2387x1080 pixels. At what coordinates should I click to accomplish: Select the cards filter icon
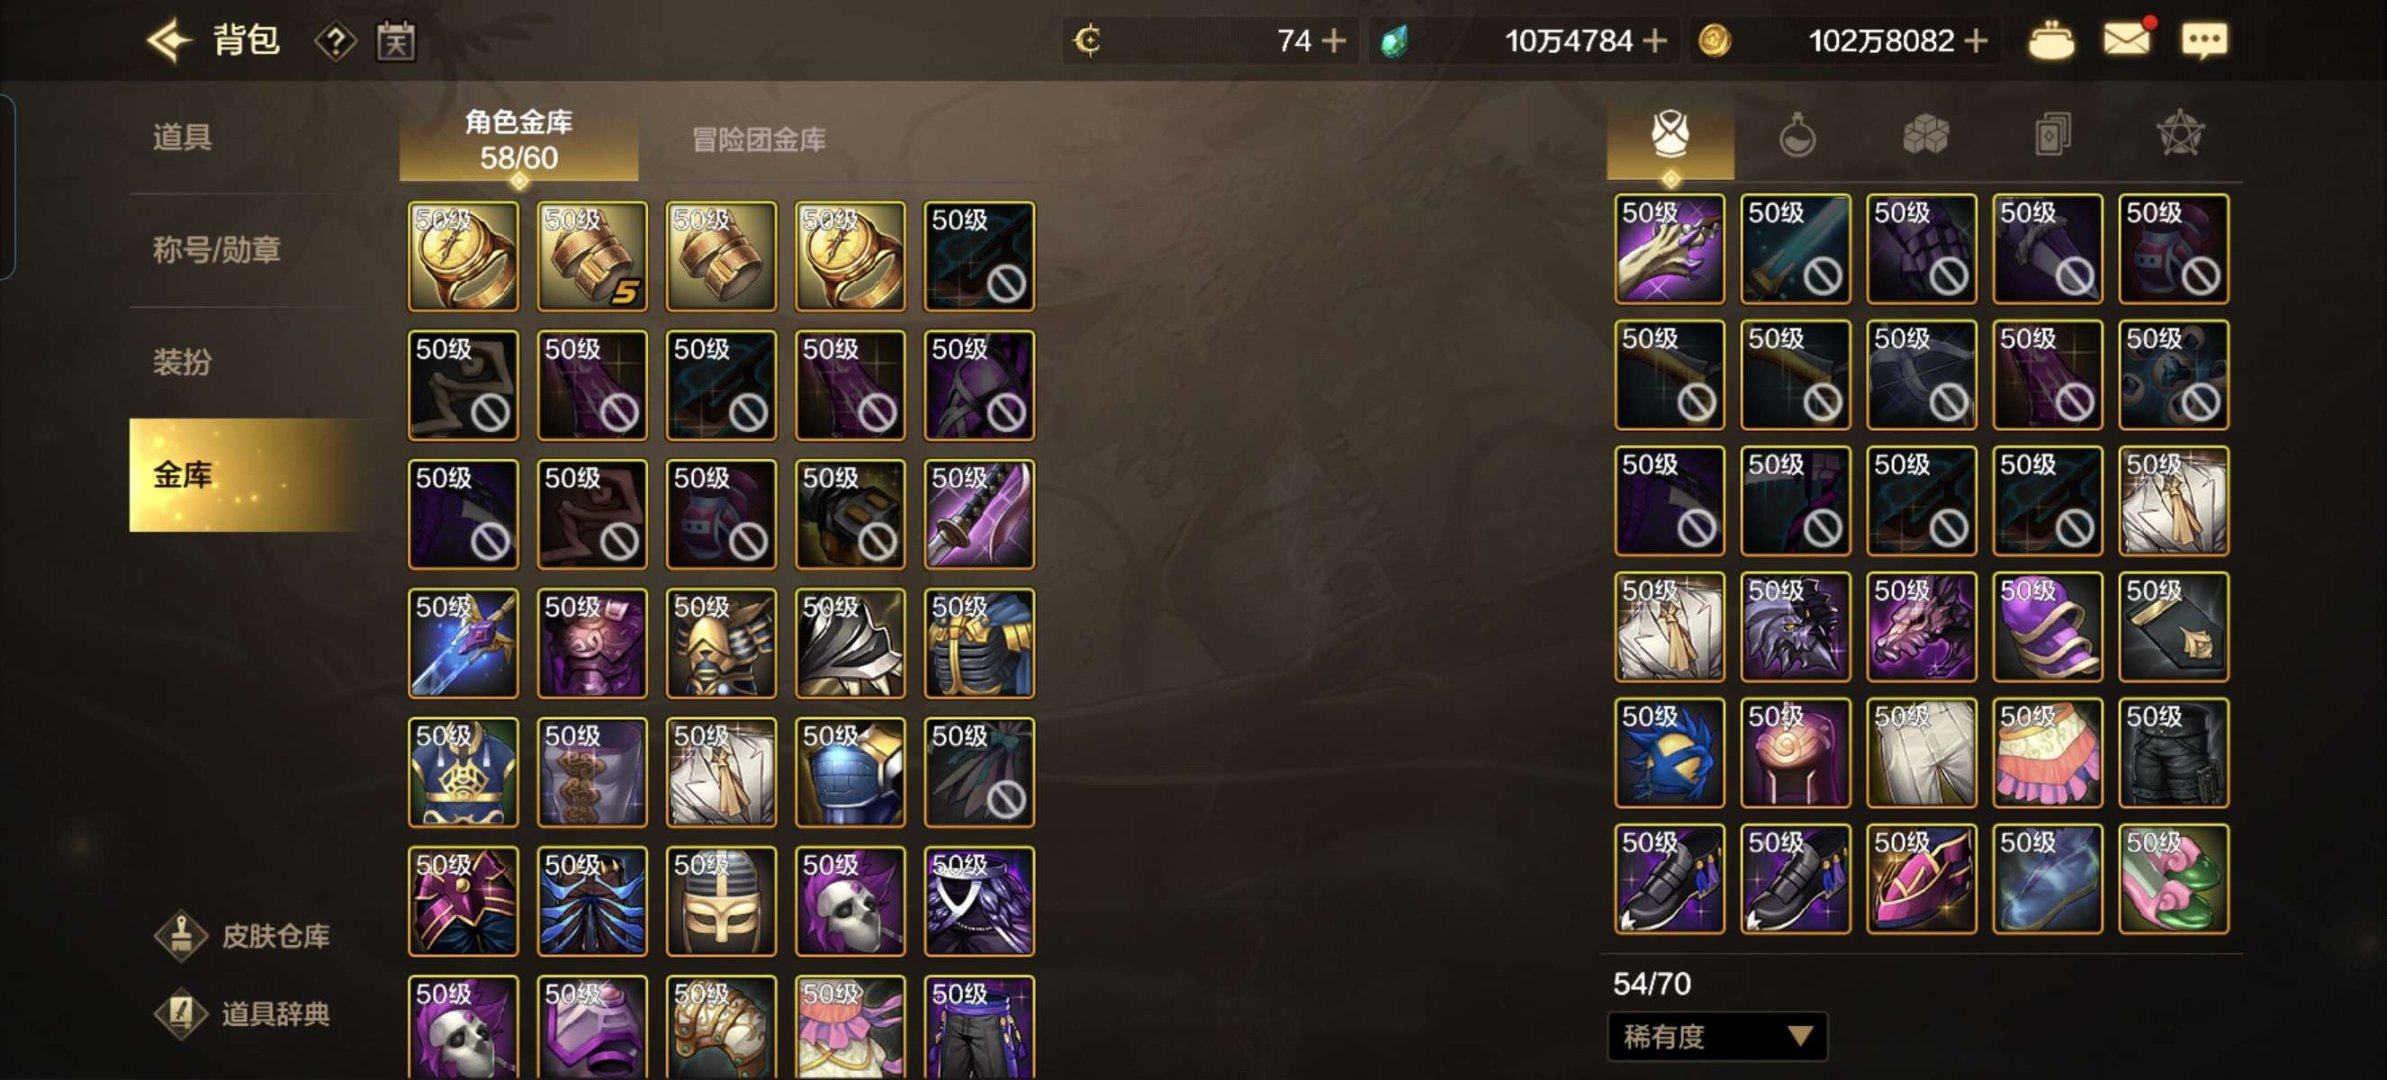[x=2052, y=134]
